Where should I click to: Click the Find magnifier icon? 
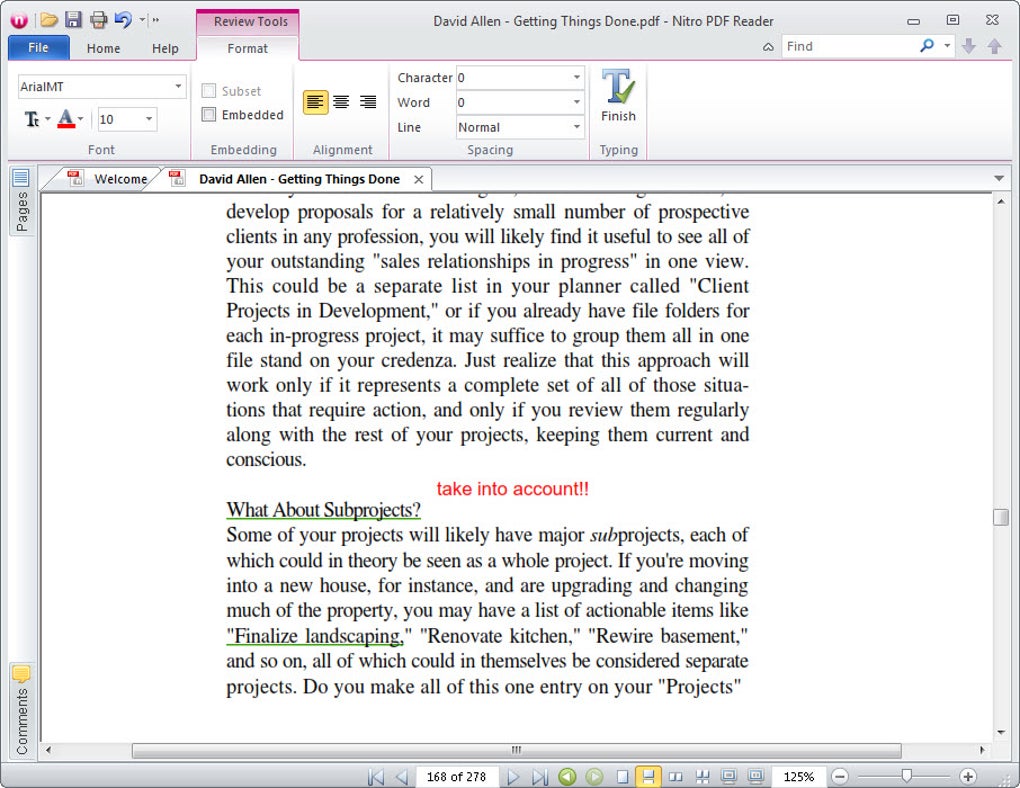927,46
